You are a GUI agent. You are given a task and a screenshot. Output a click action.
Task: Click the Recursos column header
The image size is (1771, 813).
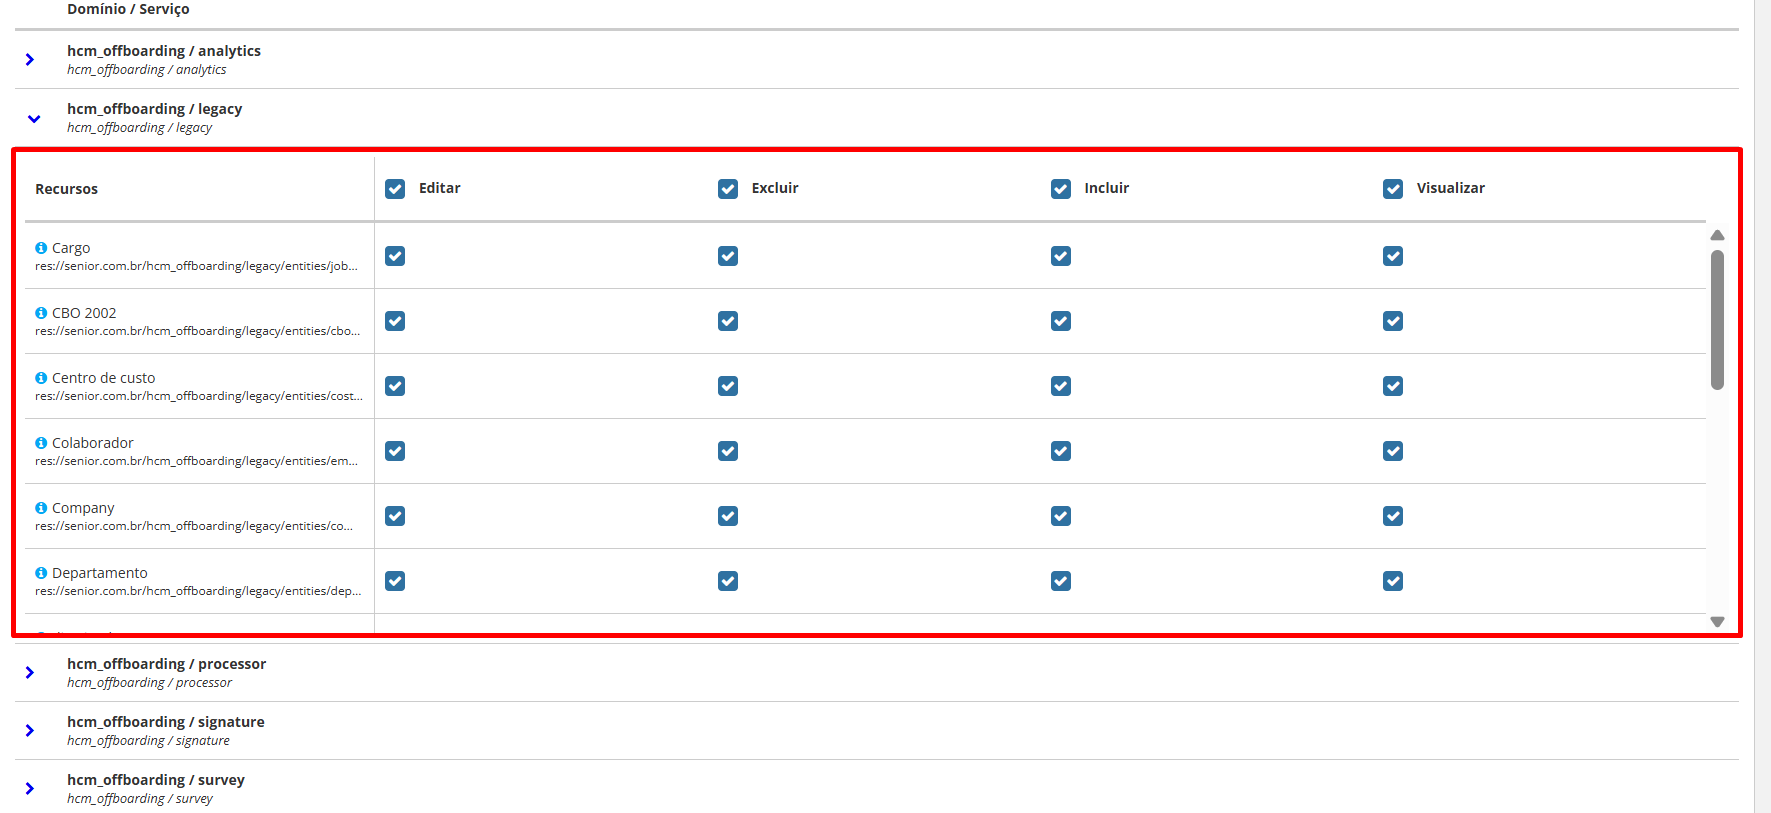pyautogui.click(x=66, y=189)
